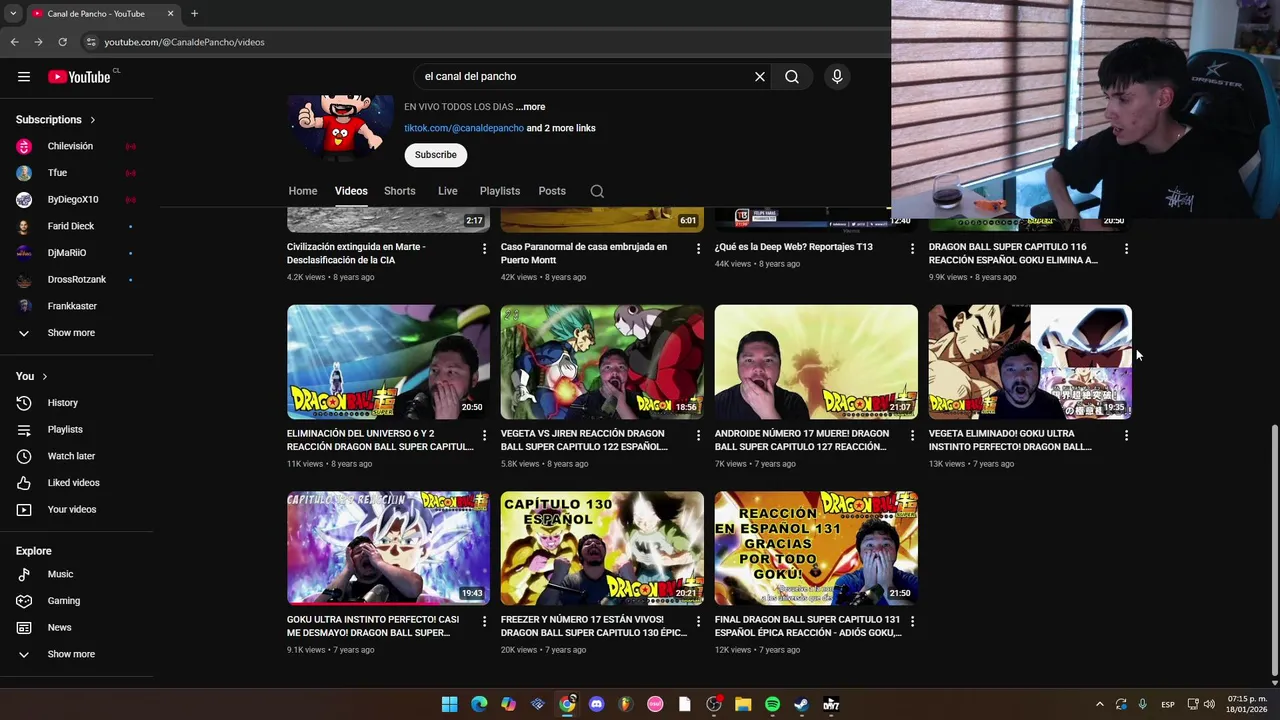Image resolution: width=1280 pixels, height=720 pixels.
Task: Open ESP language indicator in tray
Action: coord(1168,704)
